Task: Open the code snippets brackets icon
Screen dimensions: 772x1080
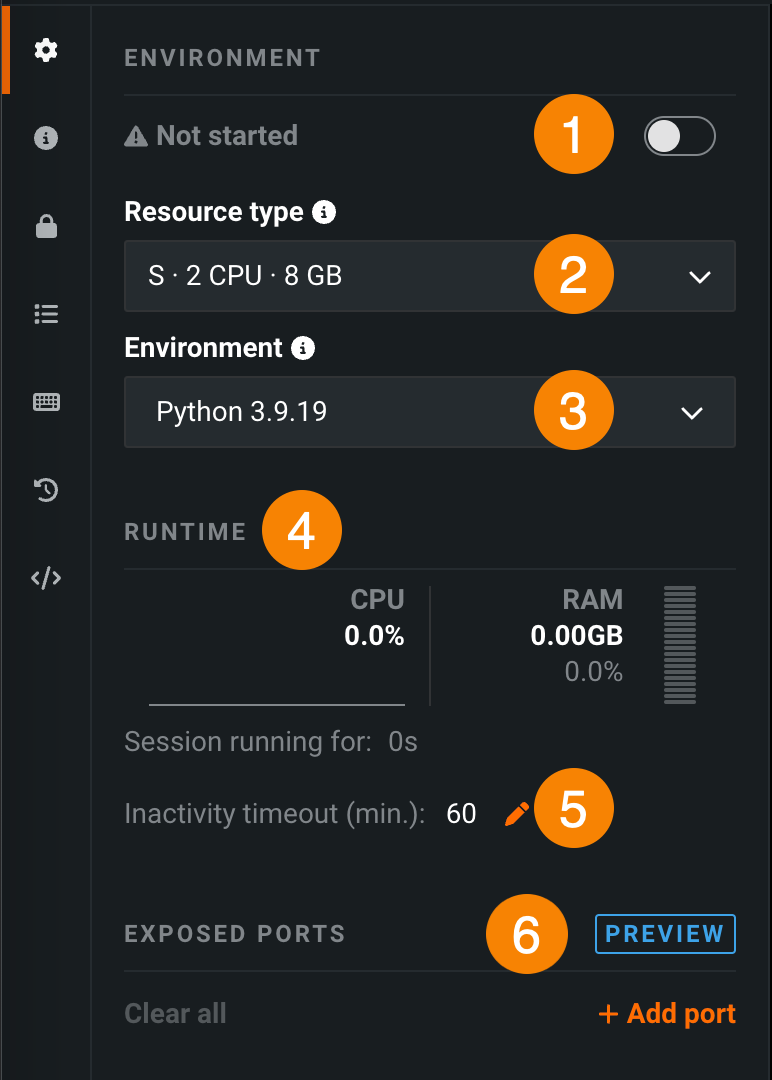Action: [46, 578]
